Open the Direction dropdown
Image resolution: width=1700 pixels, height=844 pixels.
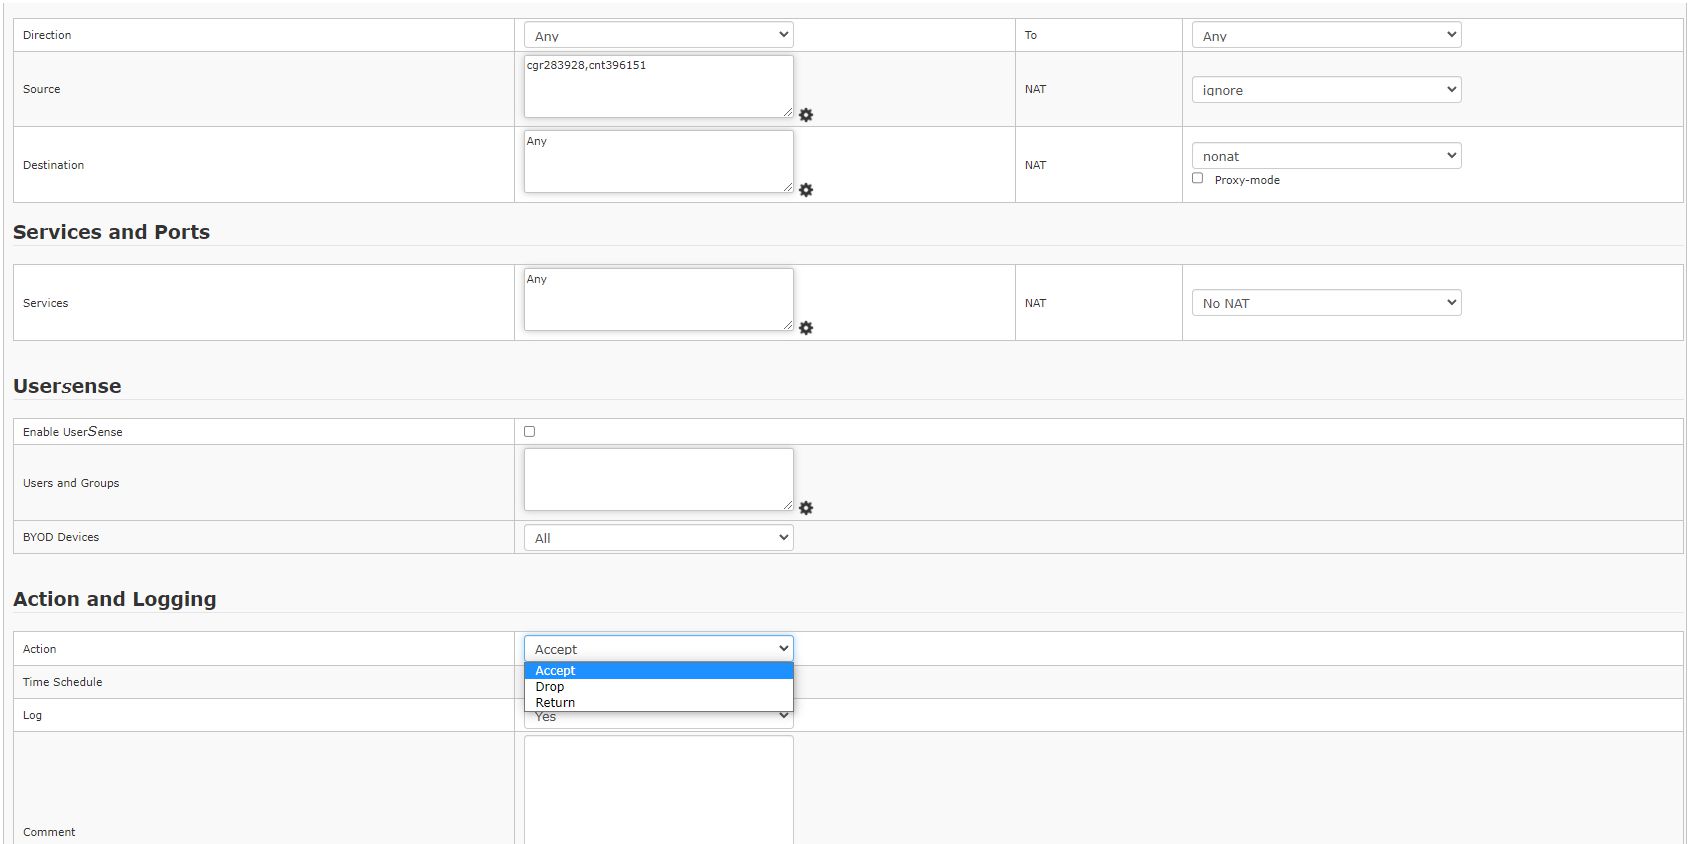(x=659, y=35)
